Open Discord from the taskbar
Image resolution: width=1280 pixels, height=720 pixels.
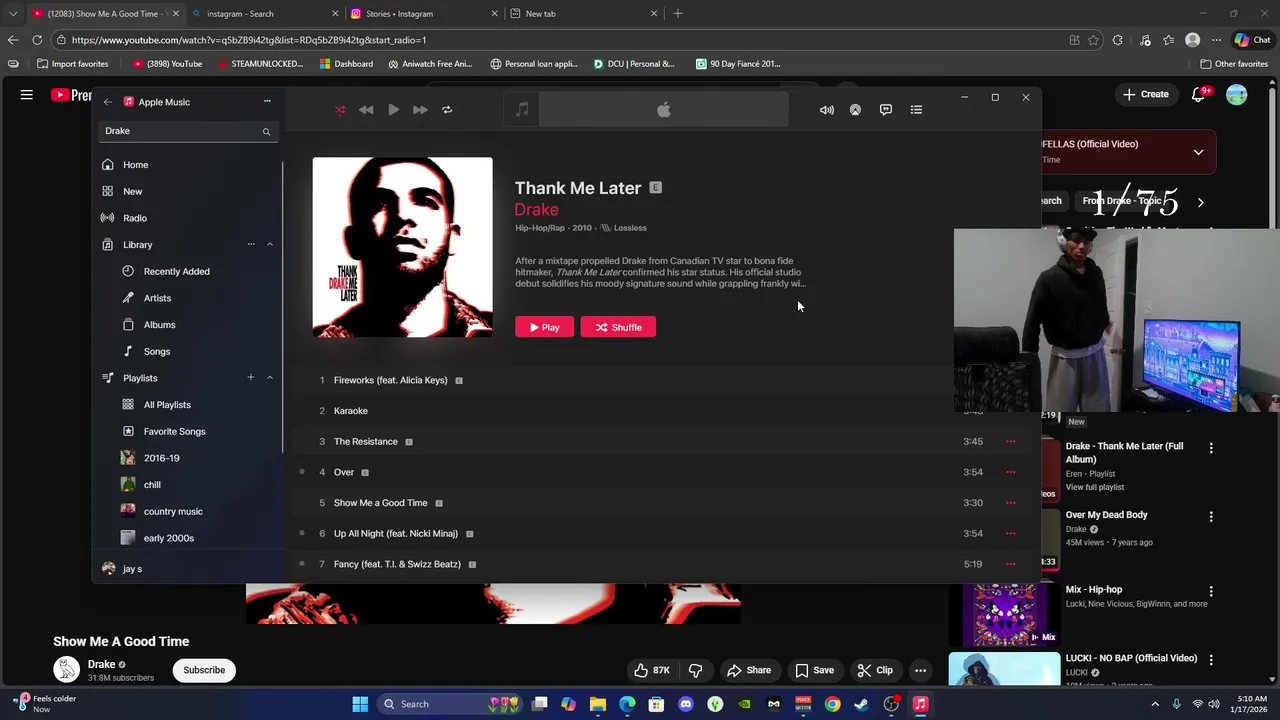[686, 704]
